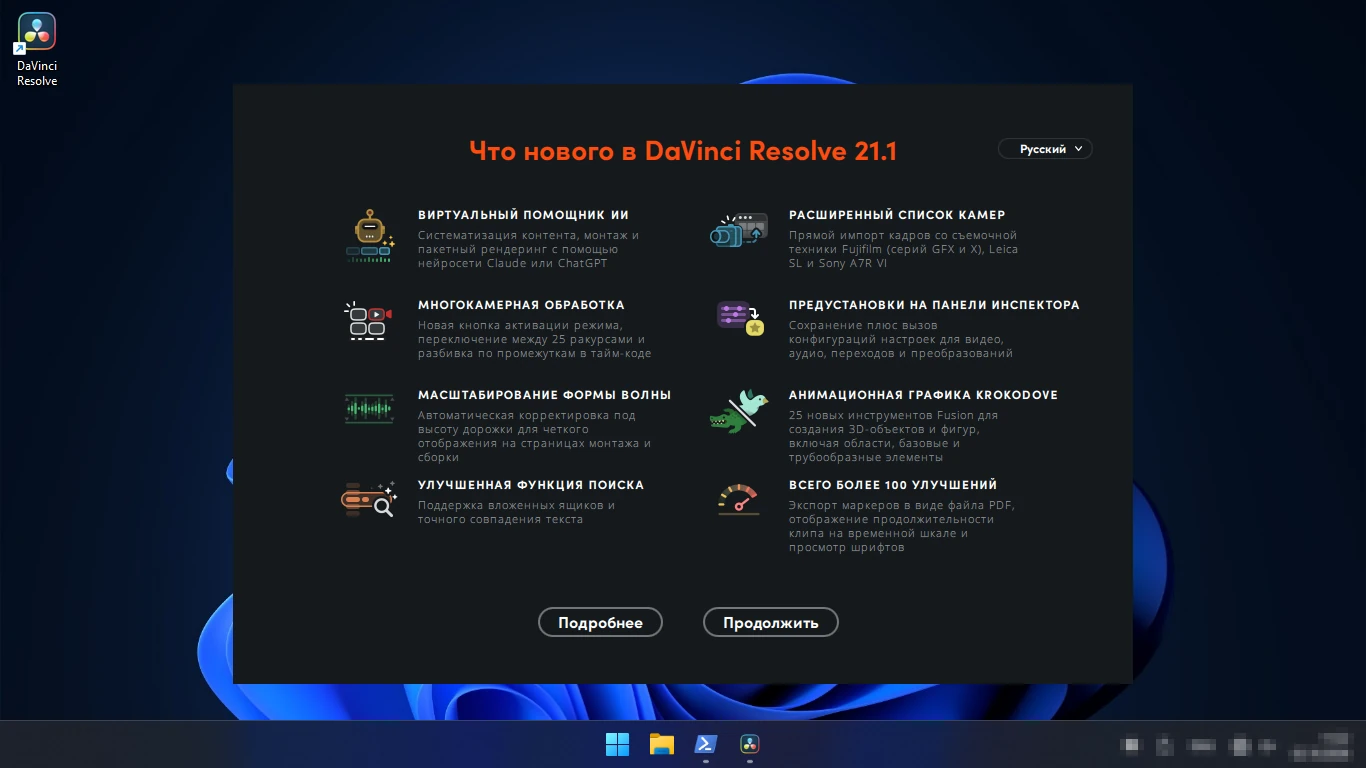Viewport: 1366px width, 768px height.
Task: Click the УЛУЧШЕННАЯ ФУНКЦИЯ ПОИСКА heading
Action: click(x=531, y=485)
